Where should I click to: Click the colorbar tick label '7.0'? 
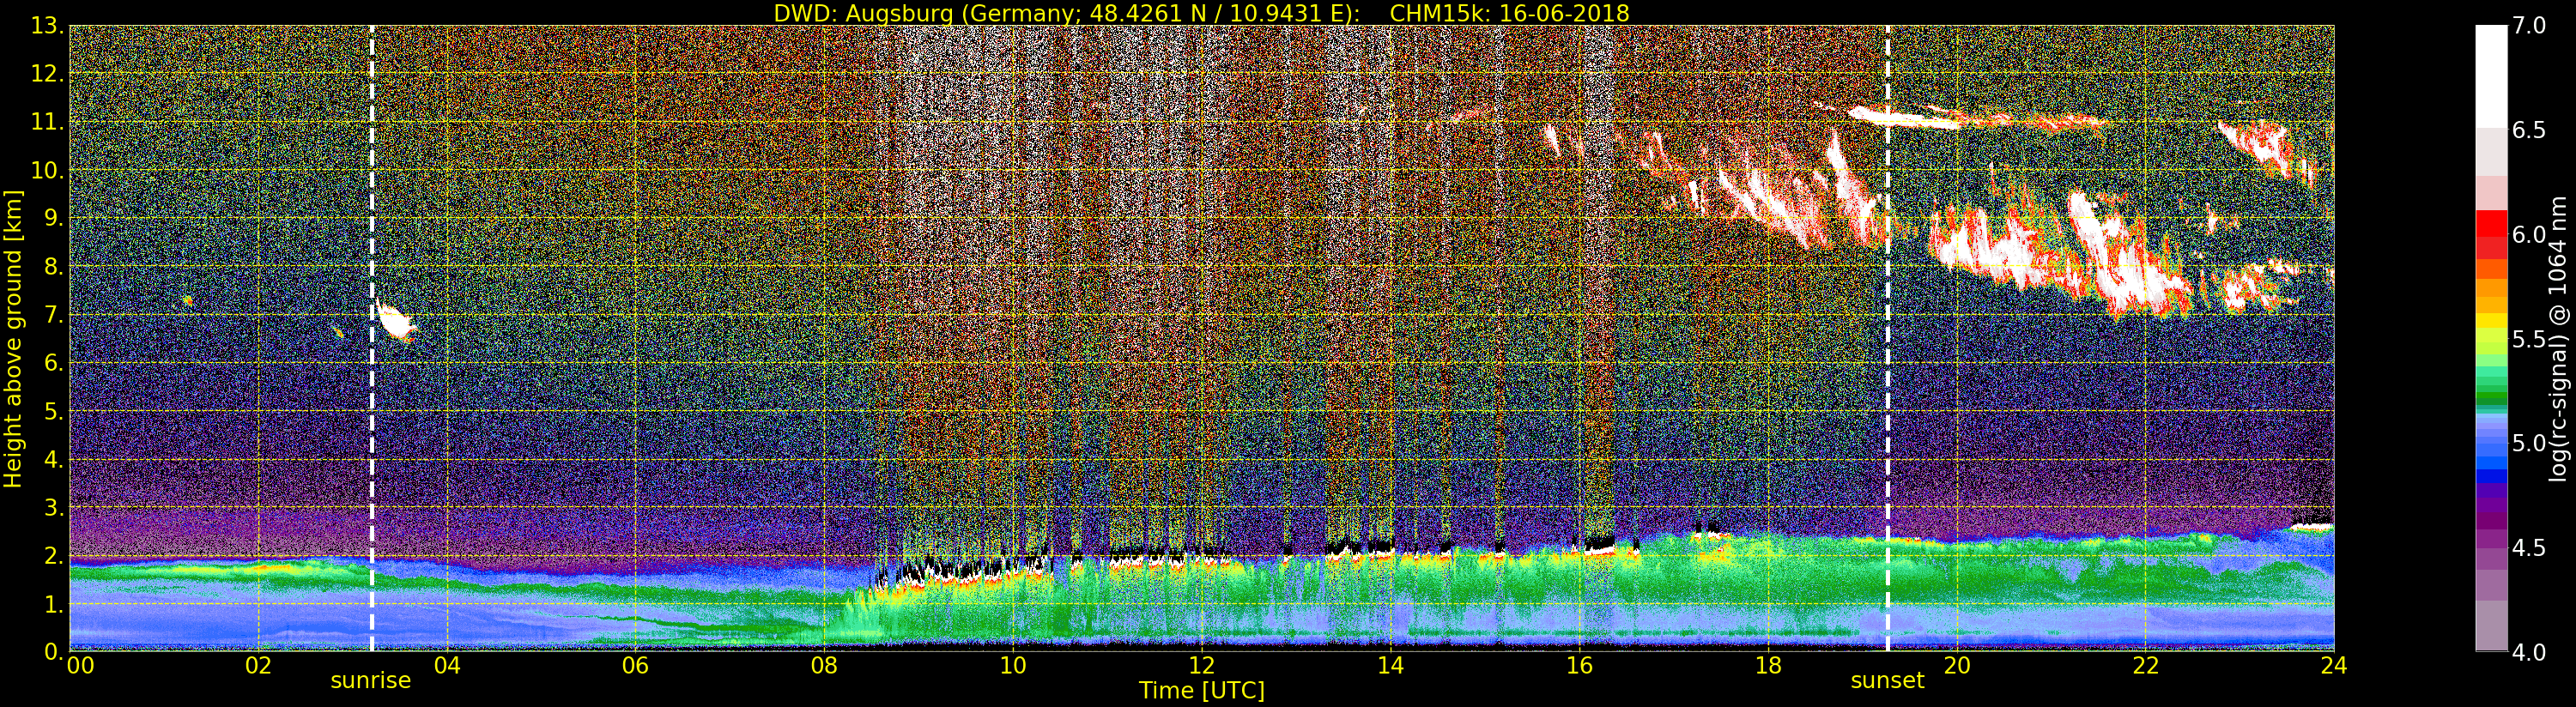pyautogui.click(x=2529, y=26)
